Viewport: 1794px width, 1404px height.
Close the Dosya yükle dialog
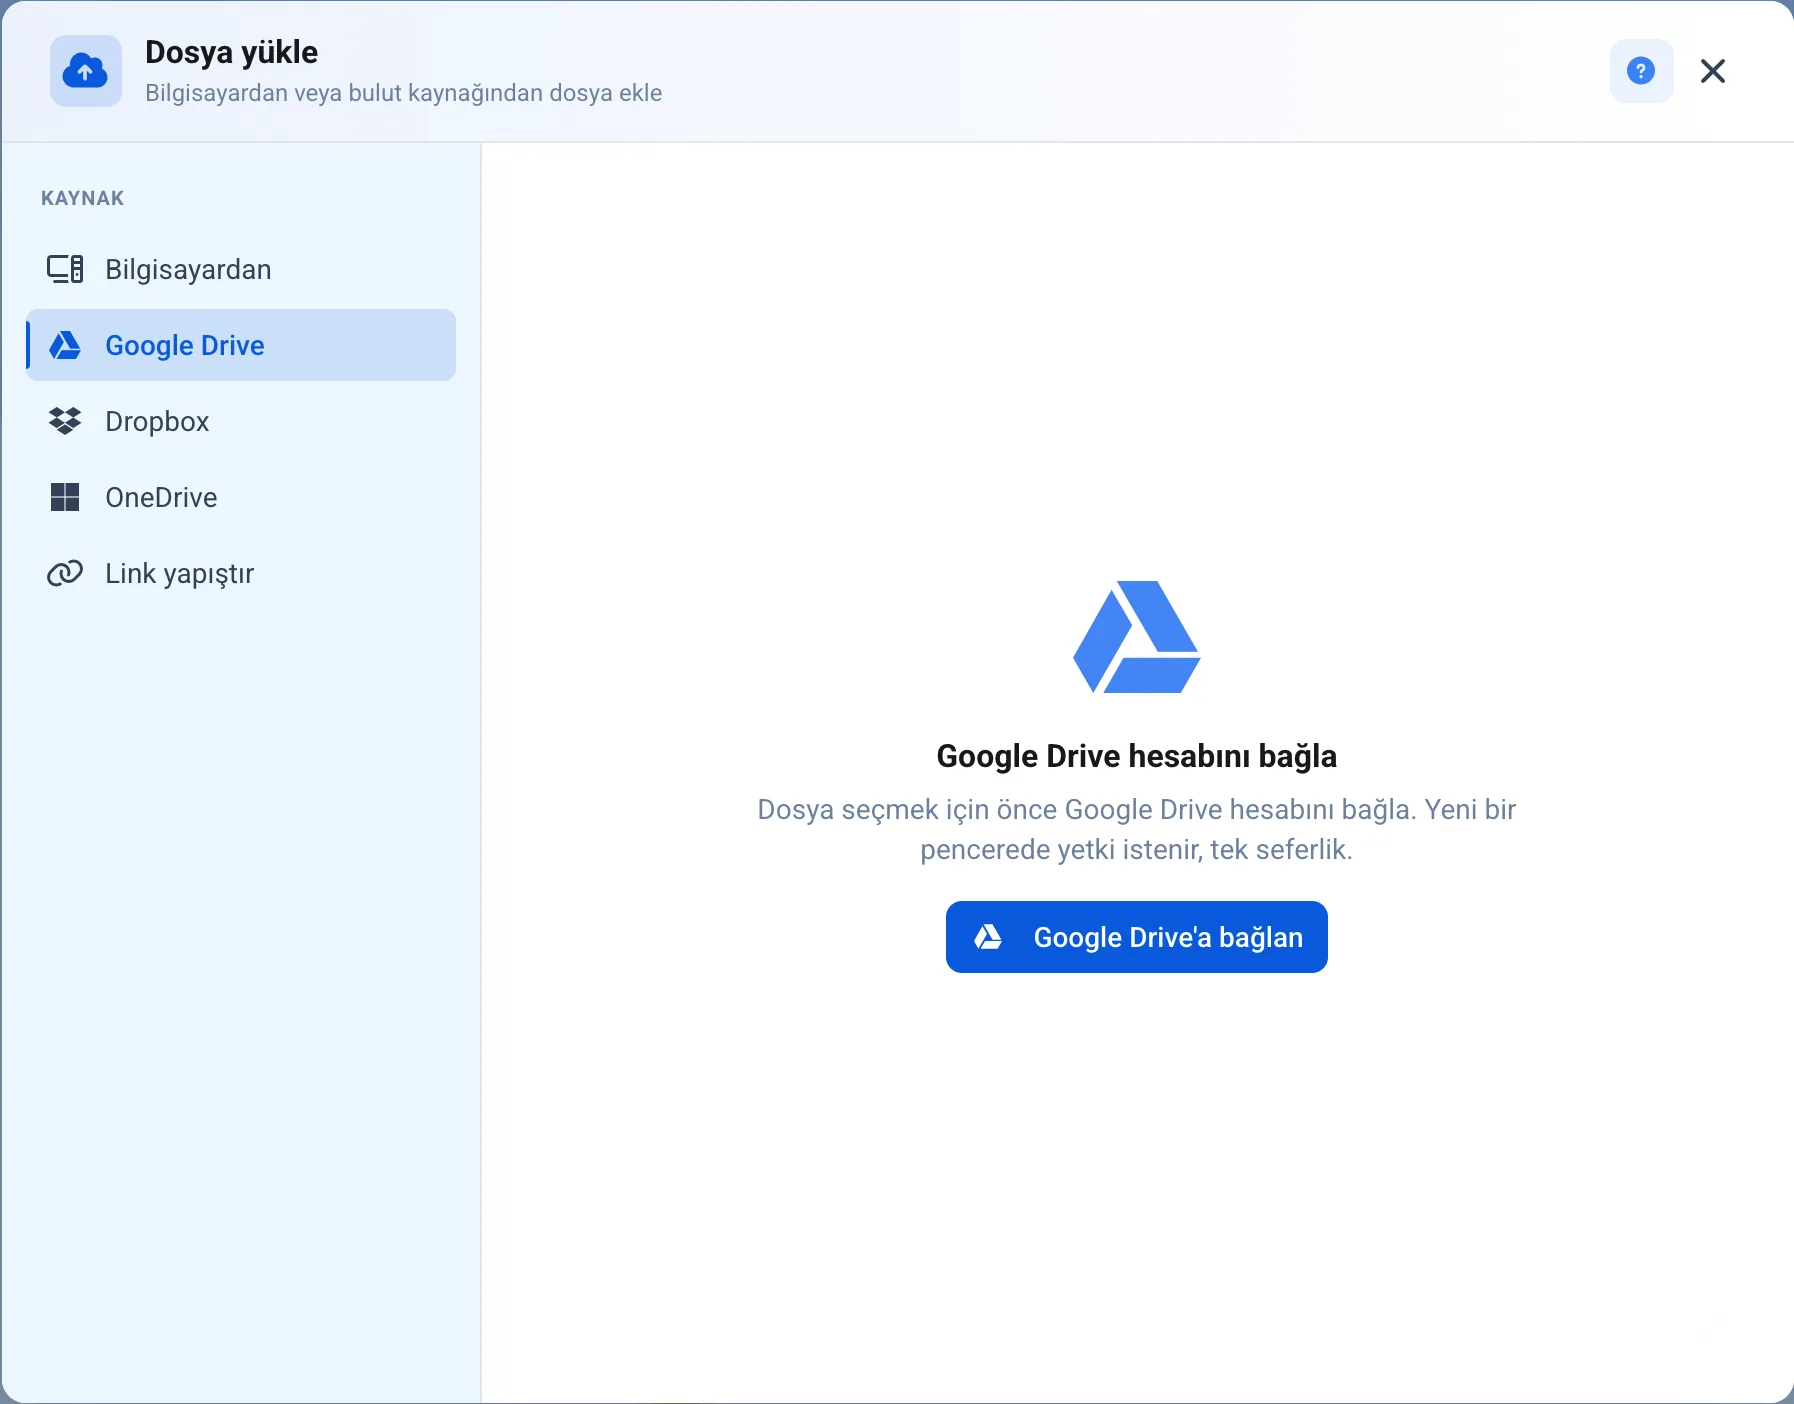click(x=1713, y=71)
